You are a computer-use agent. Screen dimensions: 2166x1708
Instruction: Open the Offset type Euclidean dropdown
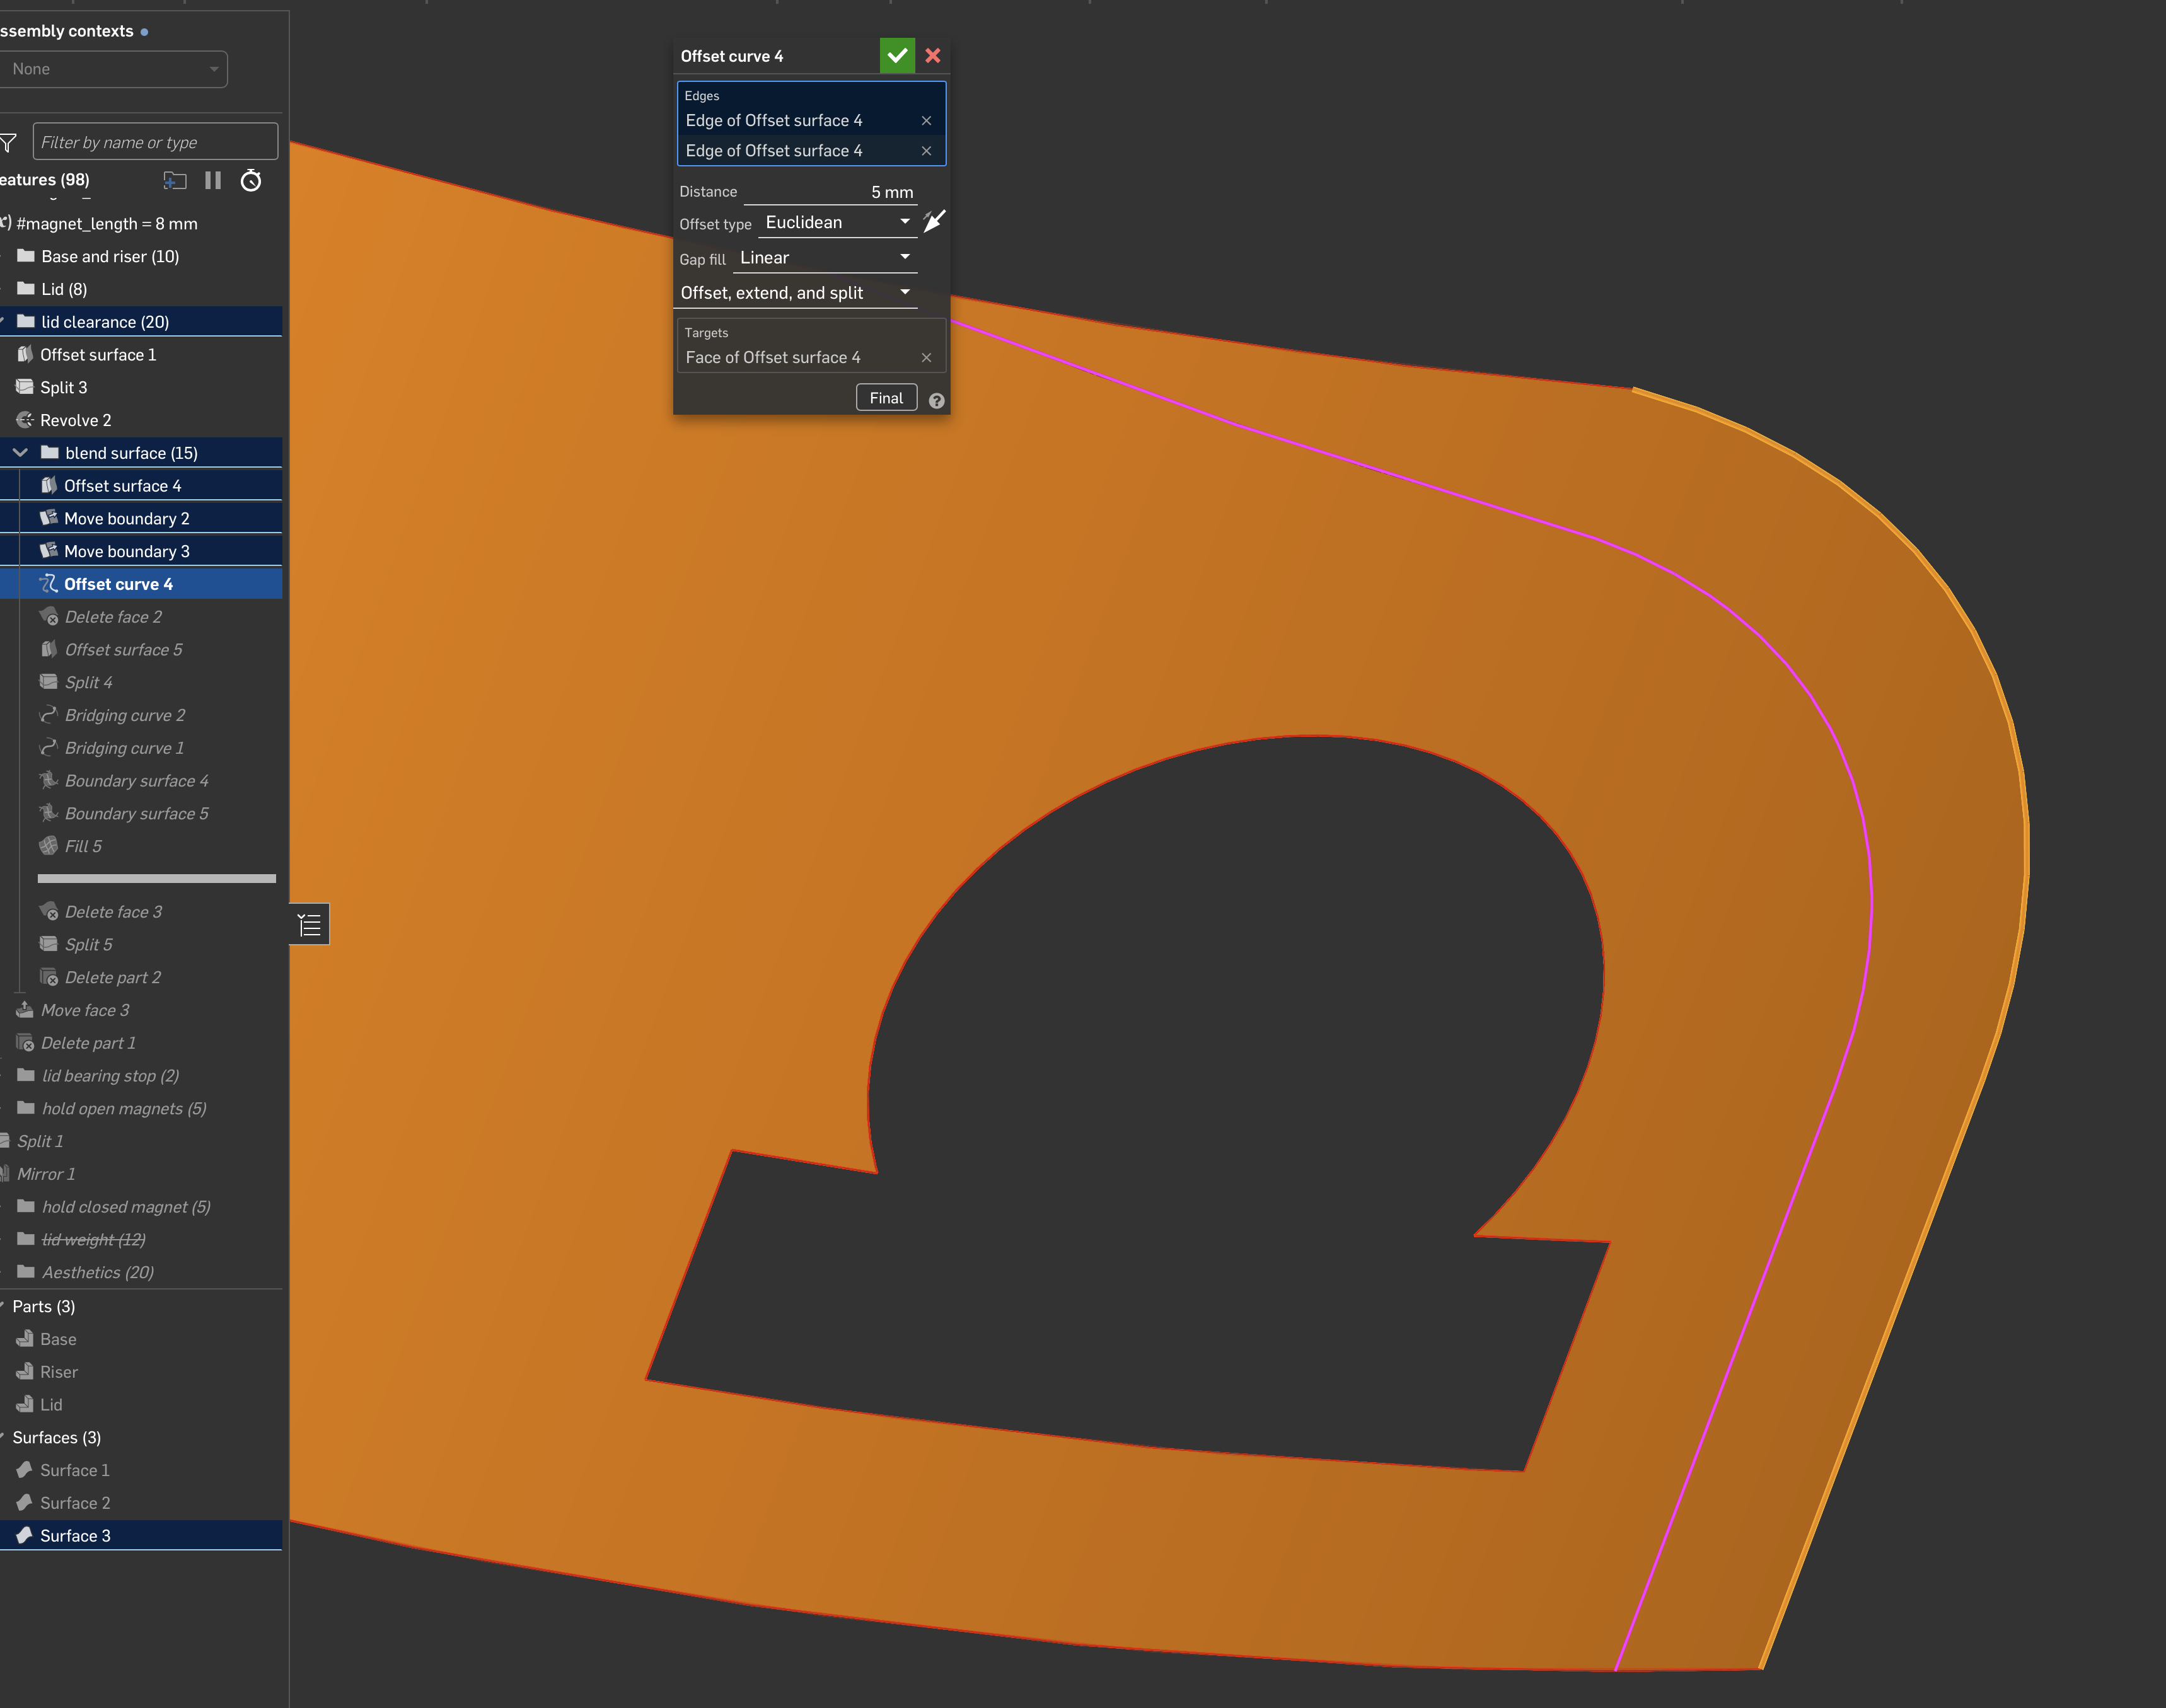837,222
